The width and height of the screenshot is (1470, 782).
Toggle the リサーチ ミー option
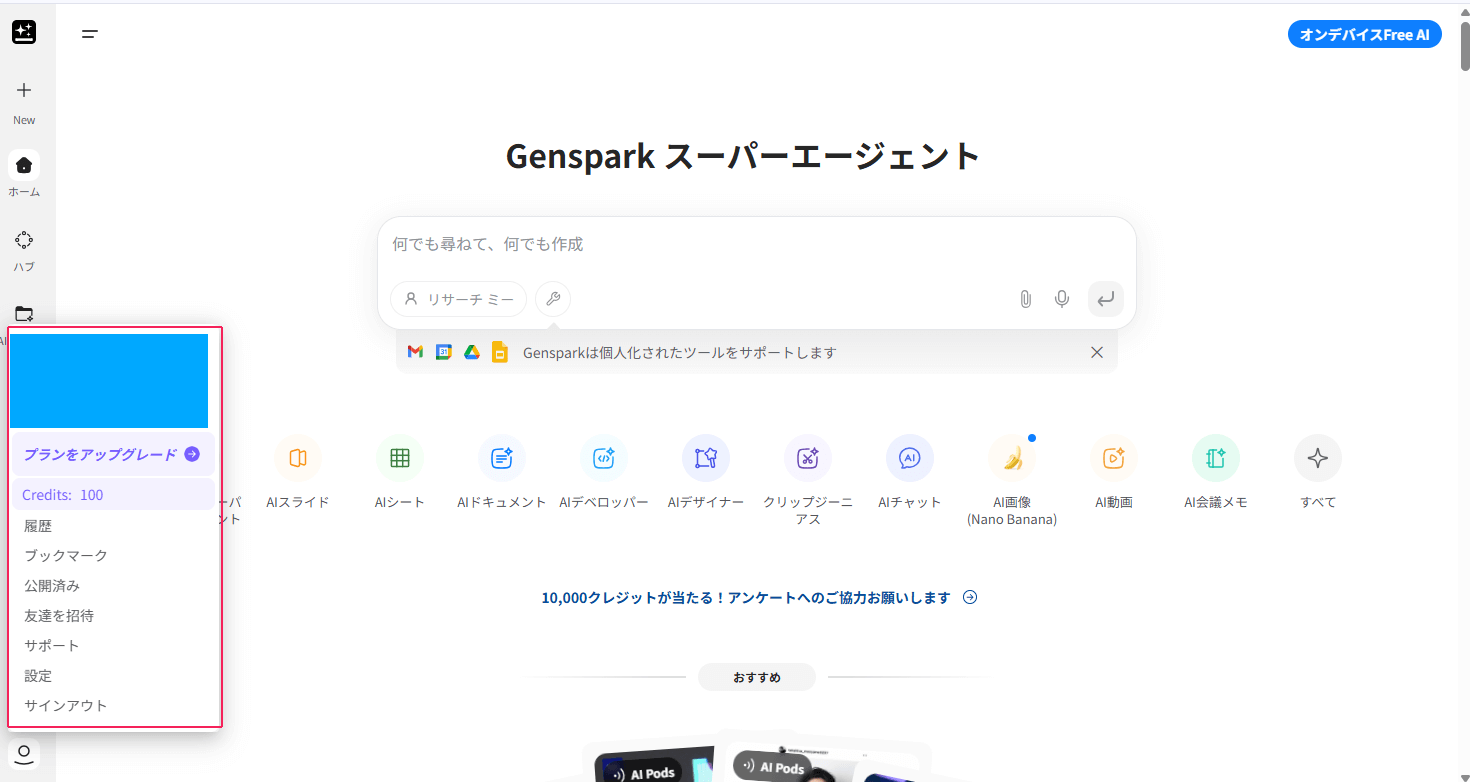point(459,299)
